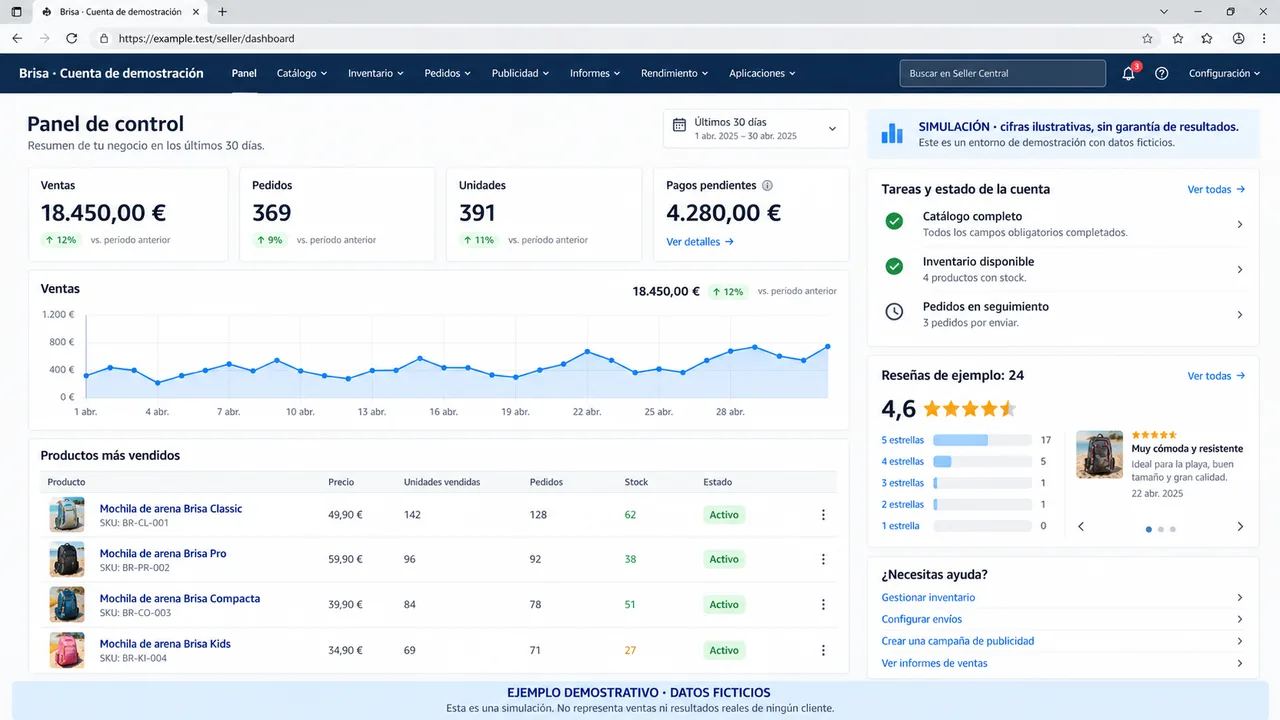This screenshot has width=1280, height=720.
Task: Click the help question mark icon
Action: [x=1161, y=73]
